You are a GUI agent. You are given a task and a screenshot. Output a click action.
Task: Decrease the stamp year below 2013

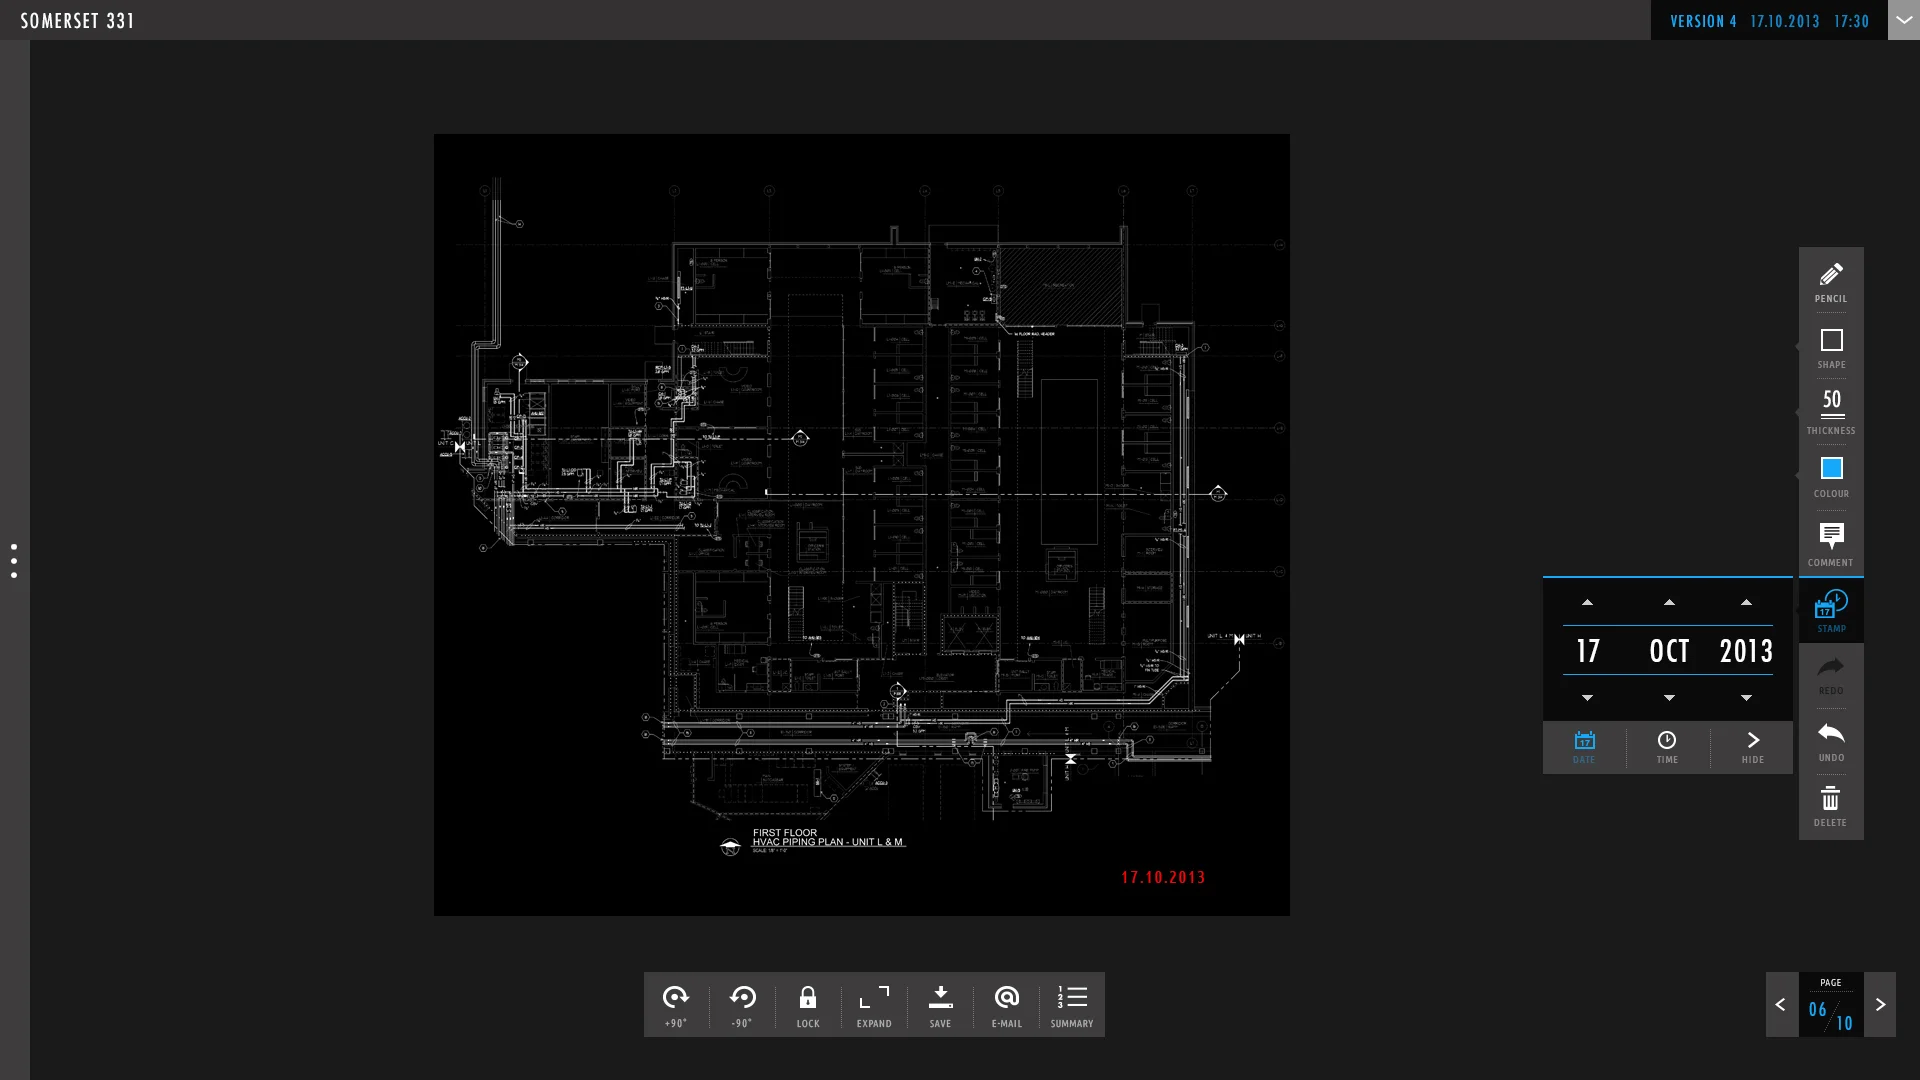click(x=1746, y=697)
